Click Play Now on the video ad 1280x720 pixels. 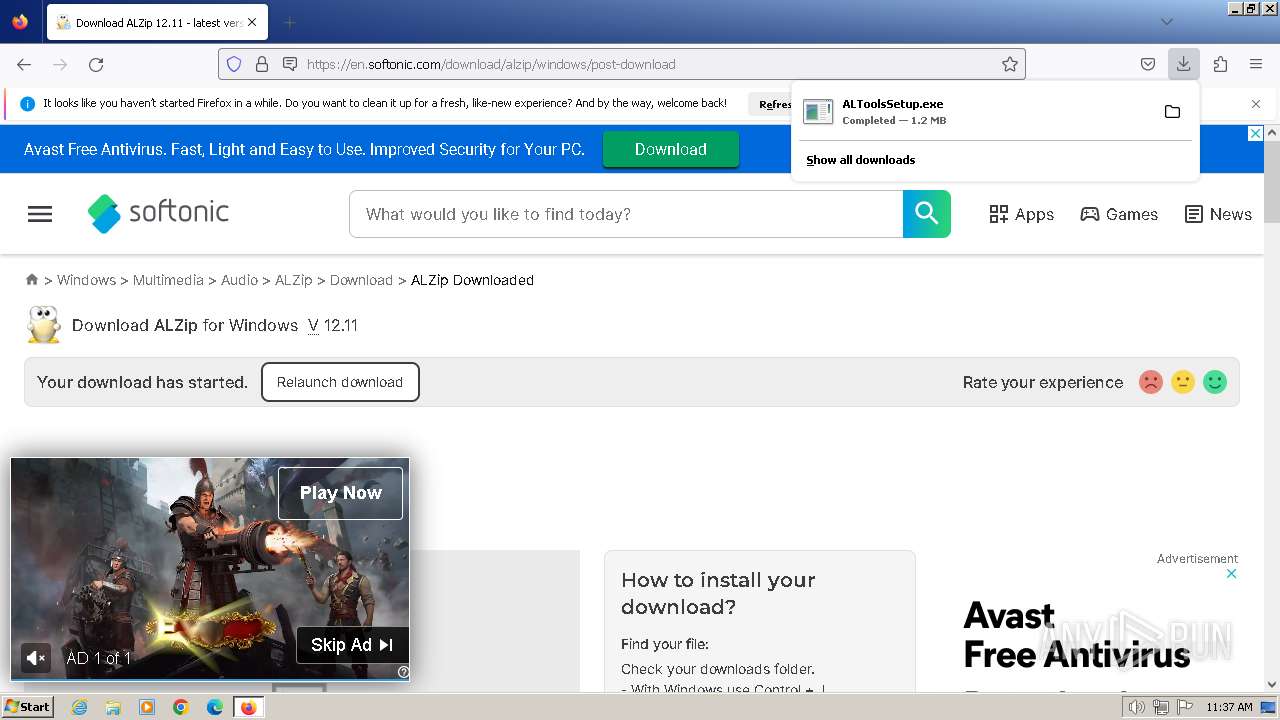coord(340,493)
